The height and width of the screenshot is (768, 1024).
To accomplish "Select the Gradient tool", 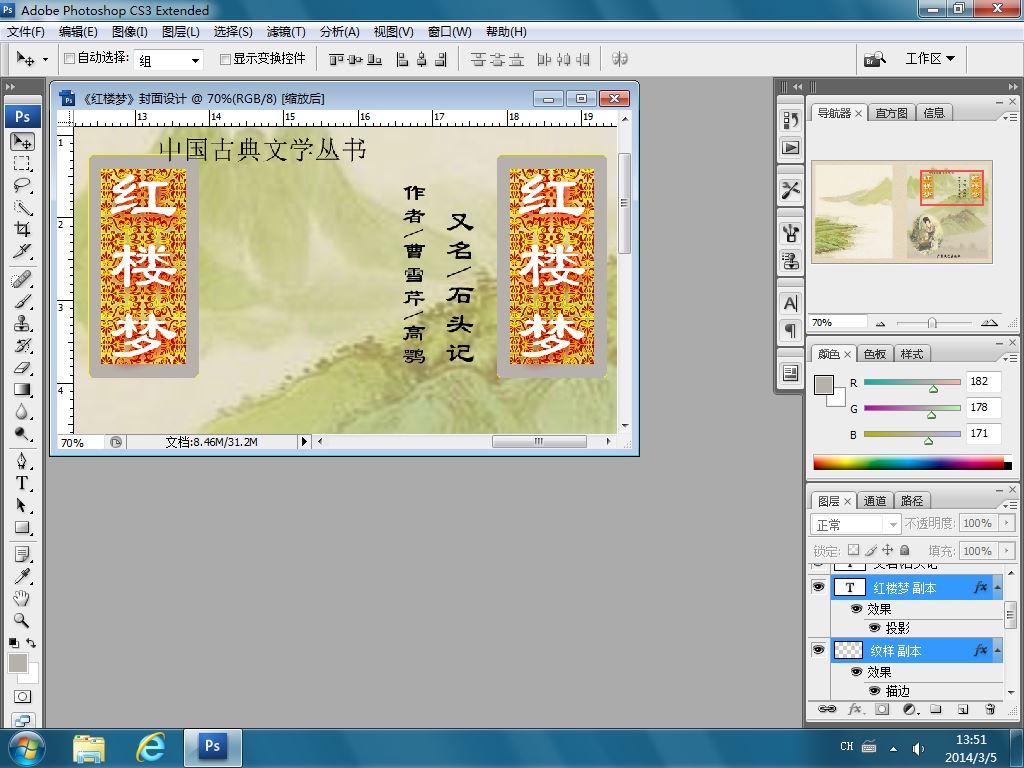I will coord(22,390).
